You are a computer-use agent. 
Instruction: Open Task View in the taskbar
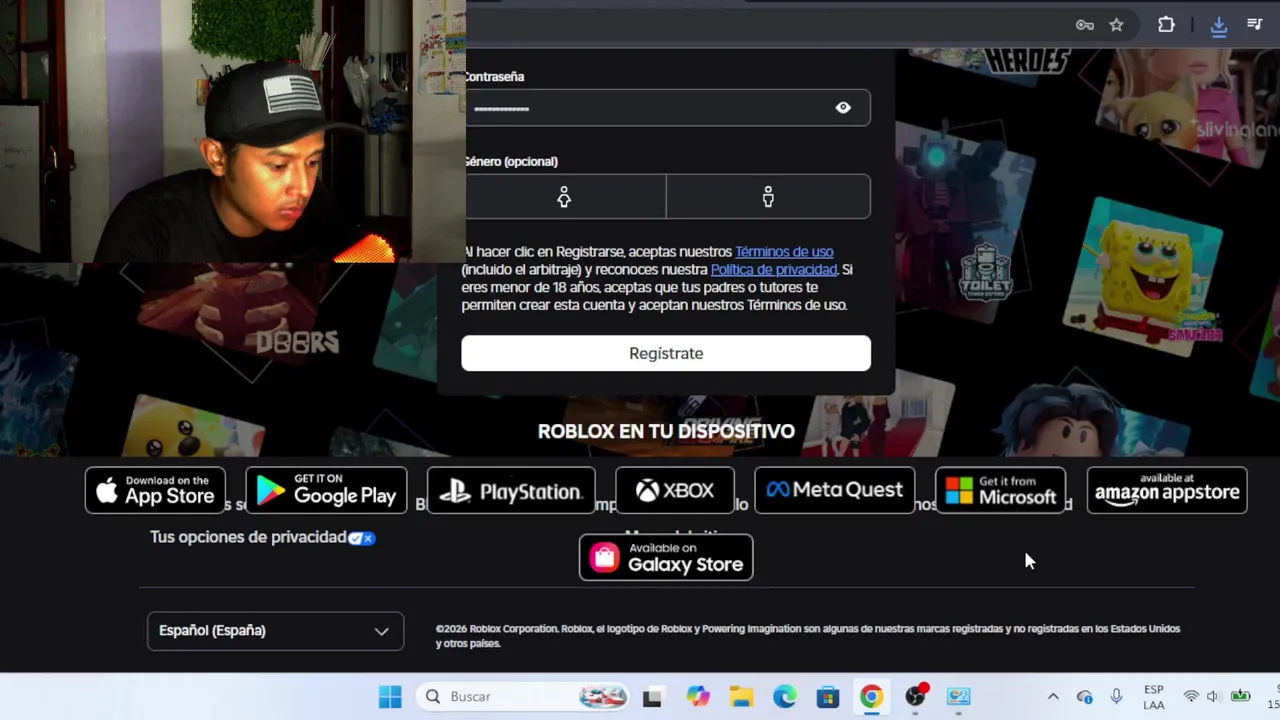click(x=652, y=697)
